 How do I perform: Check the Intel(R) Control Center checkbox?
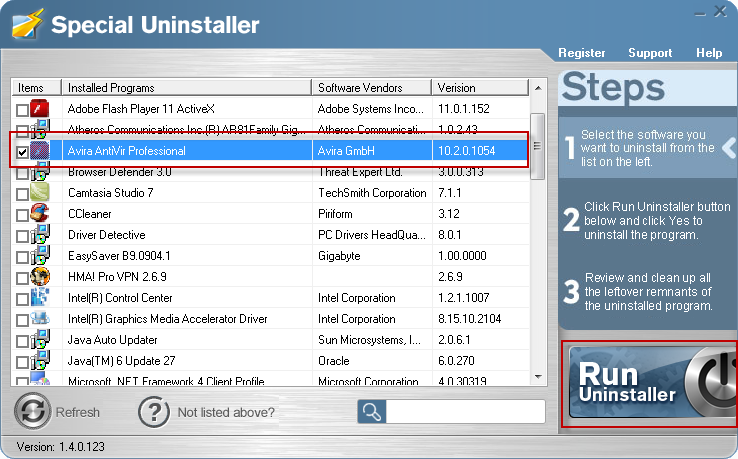coord(22,299)
